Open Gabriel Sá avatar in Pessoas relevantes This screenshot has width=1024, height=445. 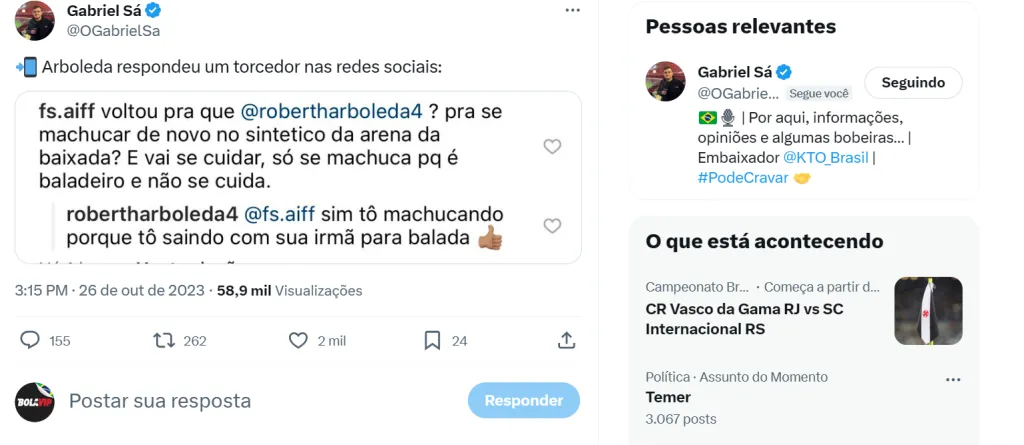[666, 82]
